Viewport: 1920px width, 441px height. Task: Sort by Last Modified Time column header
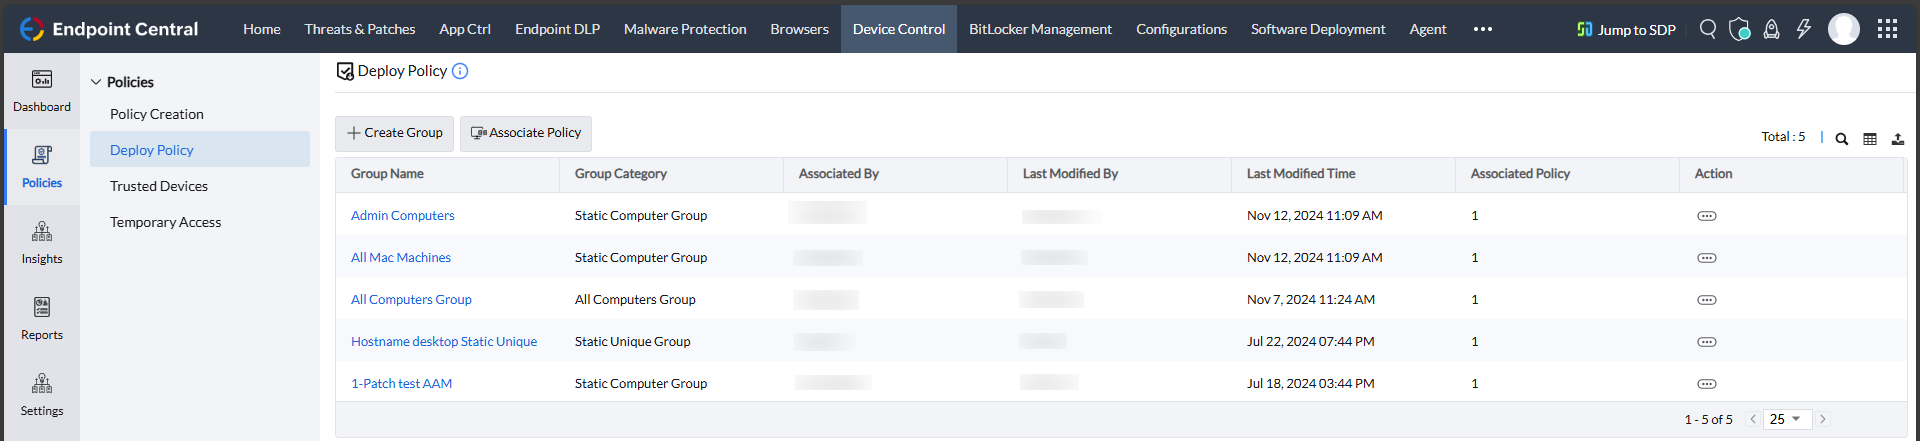(x=1301, y=174)
